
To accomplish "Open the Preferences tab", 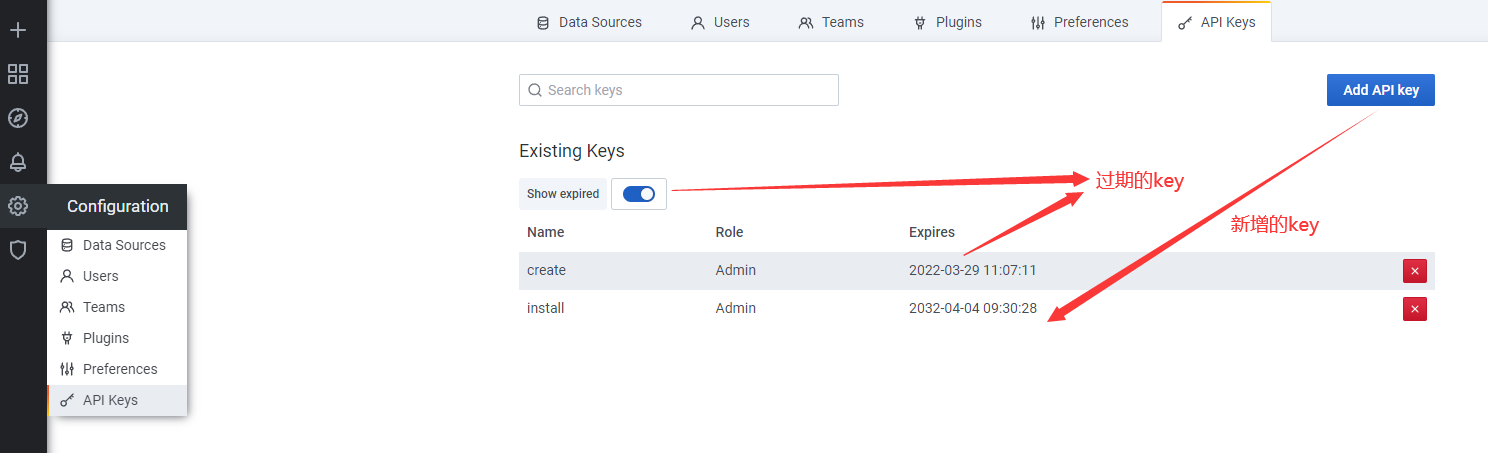I will click(1079, 22).
